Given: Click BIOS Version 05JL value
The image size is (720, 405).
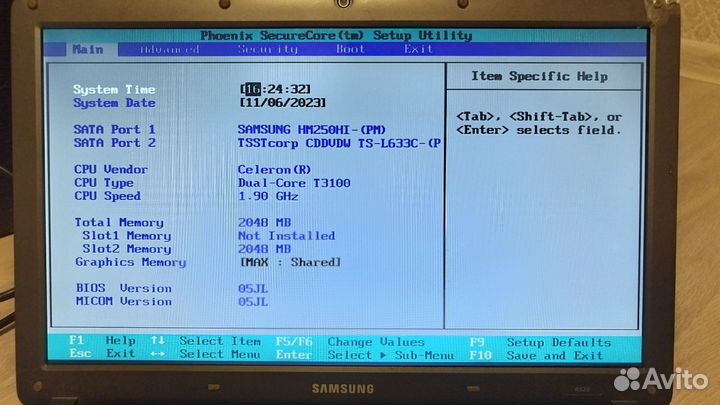Looking at the screenshot, I should click(253, 289).
